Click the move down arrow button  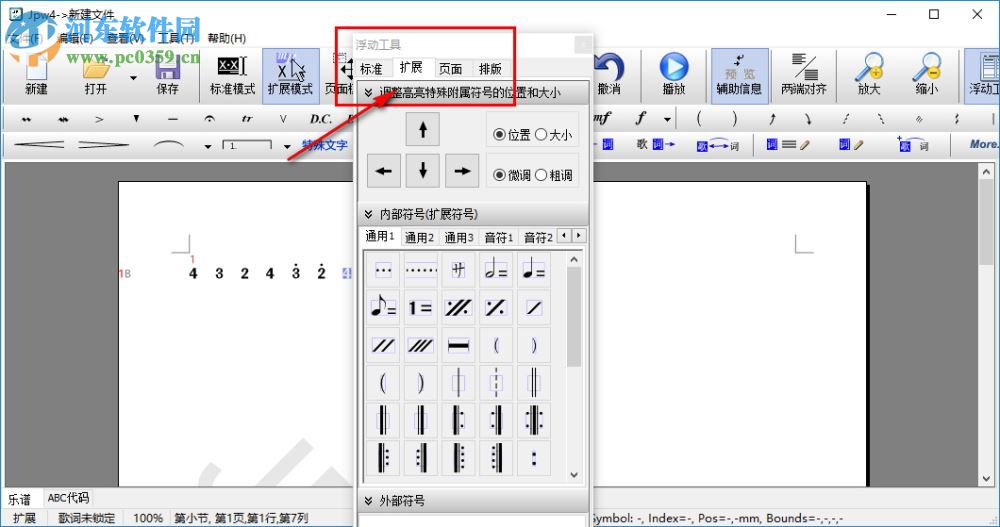422,170
